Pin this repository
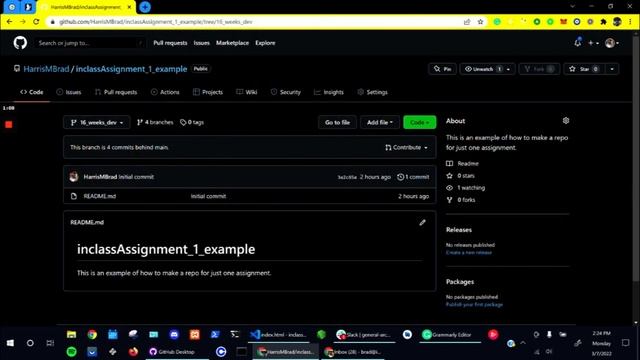The image size is (640, 360). 442,69
